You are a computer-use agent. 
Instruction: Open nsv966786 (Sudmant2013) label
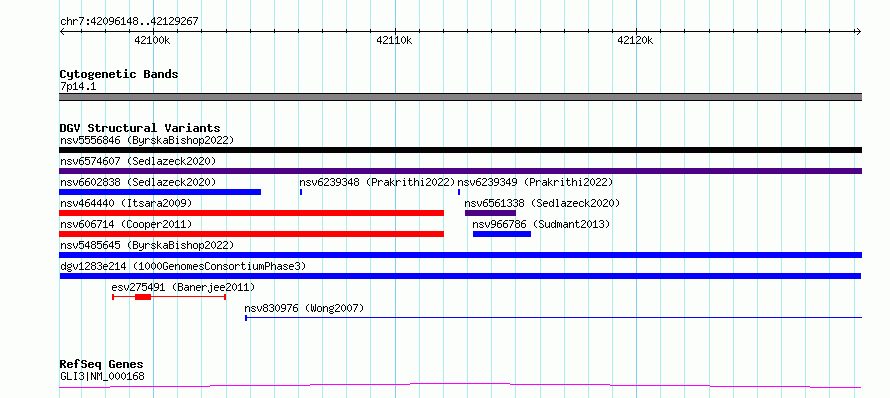(541, 224)
